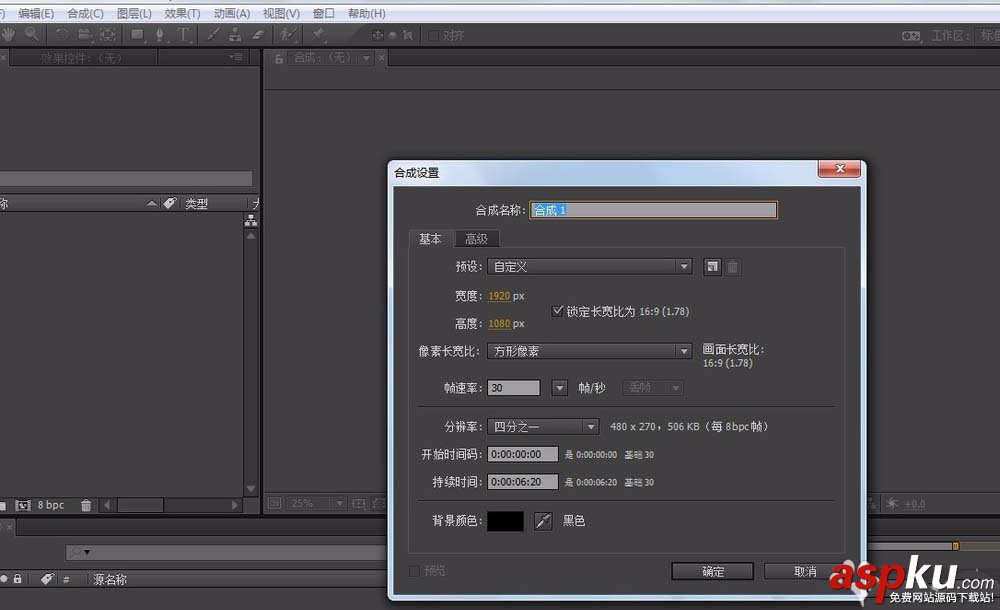This screenshot has width=1000, height=610.
Task: Toggle the 对齐 snapping checkbox
Action: click(x=434, y=36)
